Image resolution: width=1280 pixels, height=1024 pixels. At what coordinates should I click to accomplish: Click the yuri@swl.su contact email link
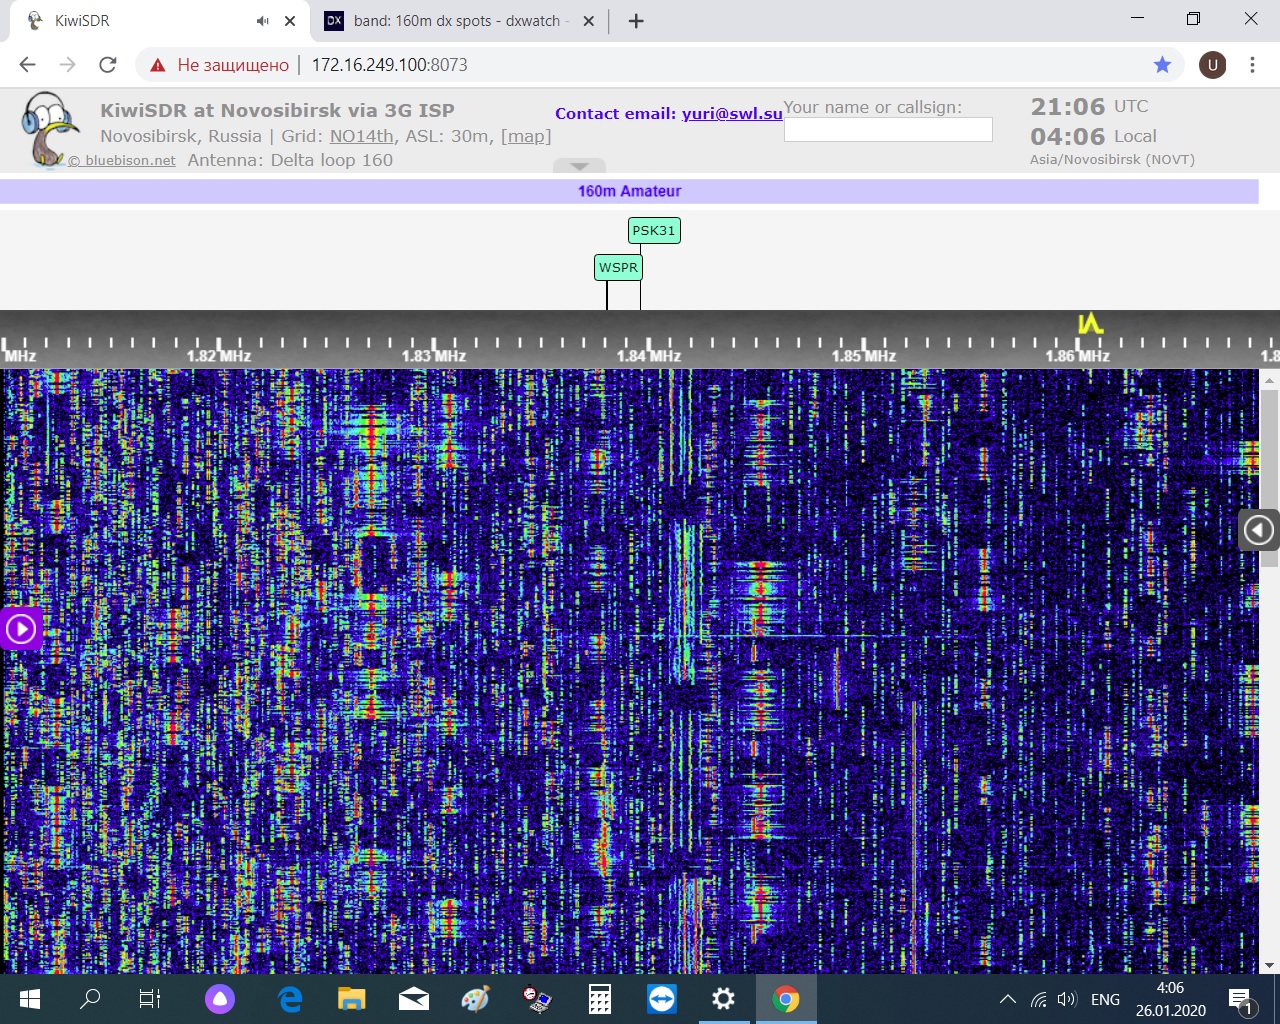[x=732, y=114]
